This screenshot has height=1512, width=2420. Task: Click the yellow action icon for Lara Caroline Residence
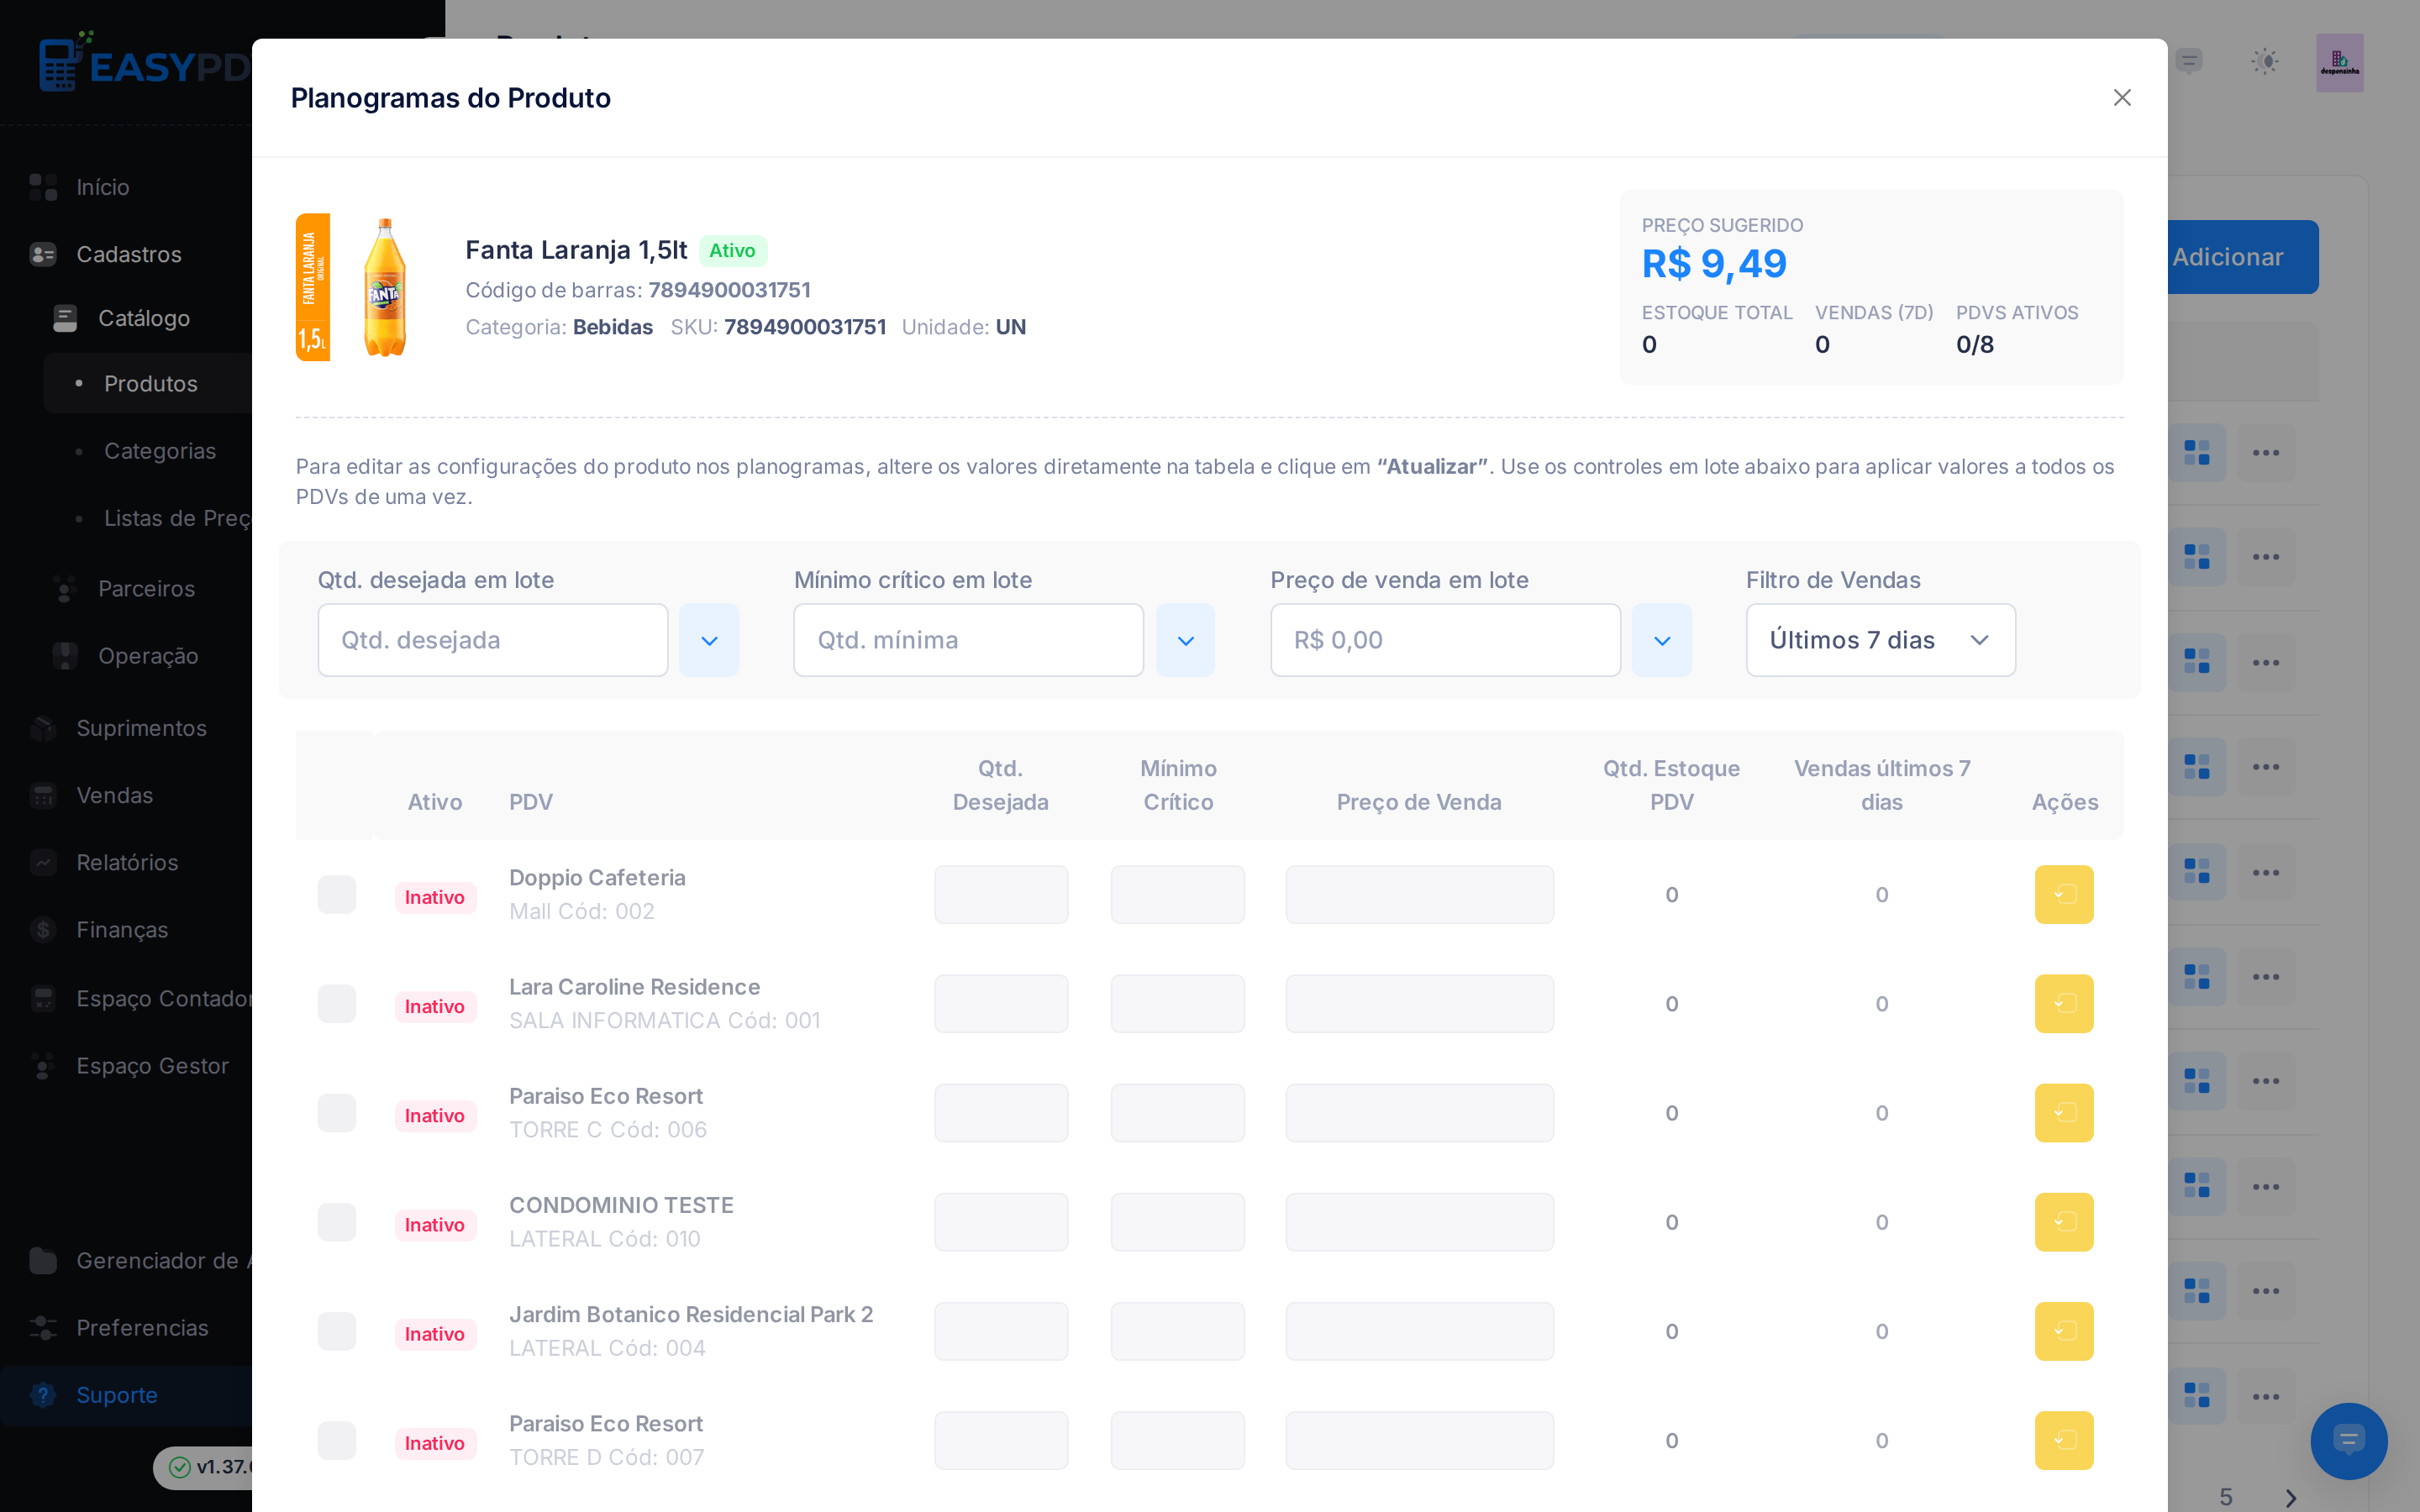coord(2064,1003)
